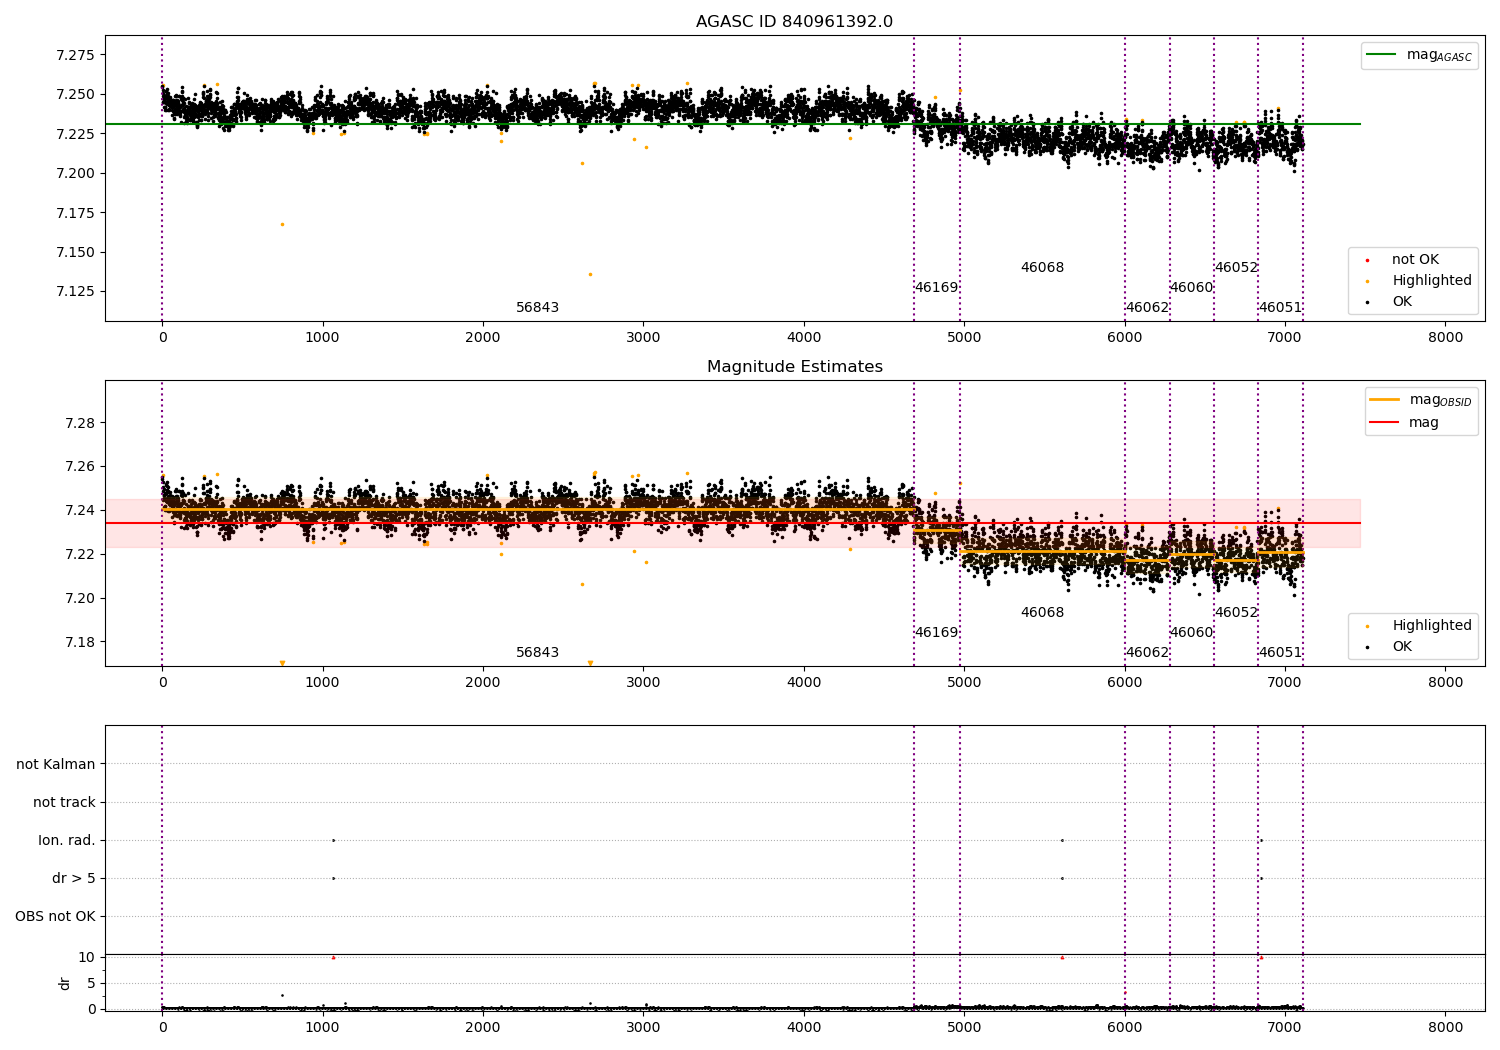Click the 10 tick on dr axis
This screenshot has width=1500, height=1050.
87,958
